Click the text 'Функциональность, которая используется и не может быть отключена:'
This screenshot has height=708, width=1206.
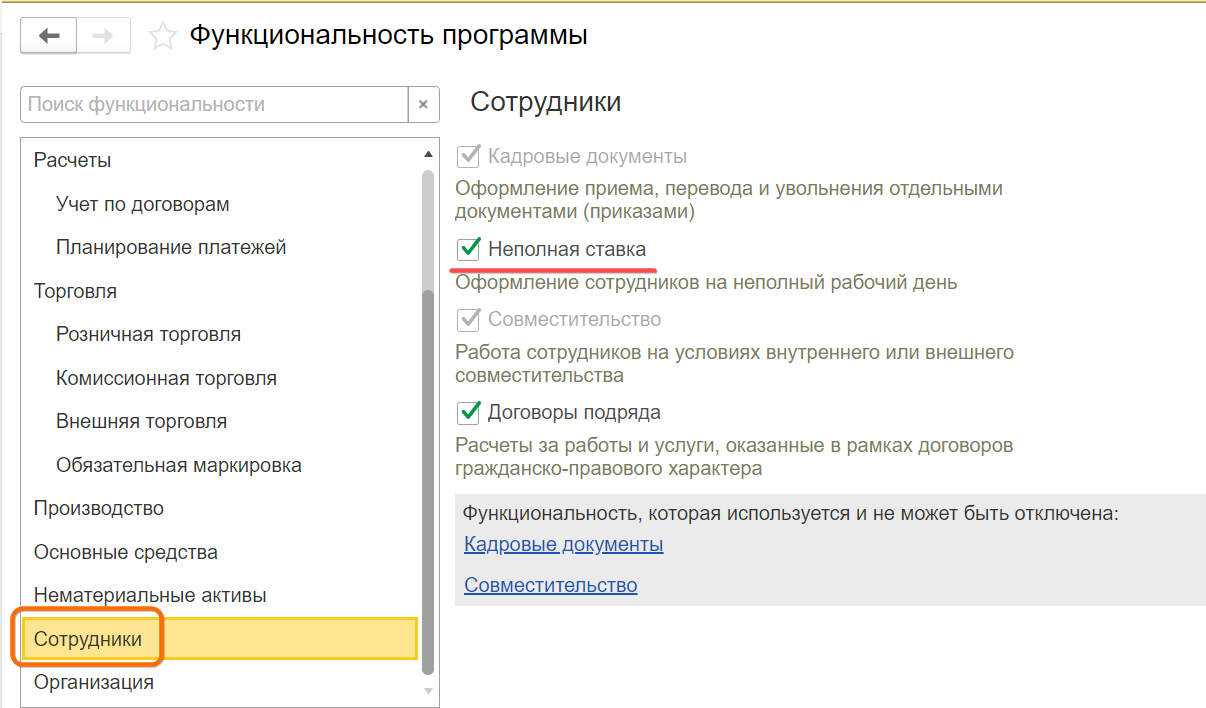click(790, 513)
